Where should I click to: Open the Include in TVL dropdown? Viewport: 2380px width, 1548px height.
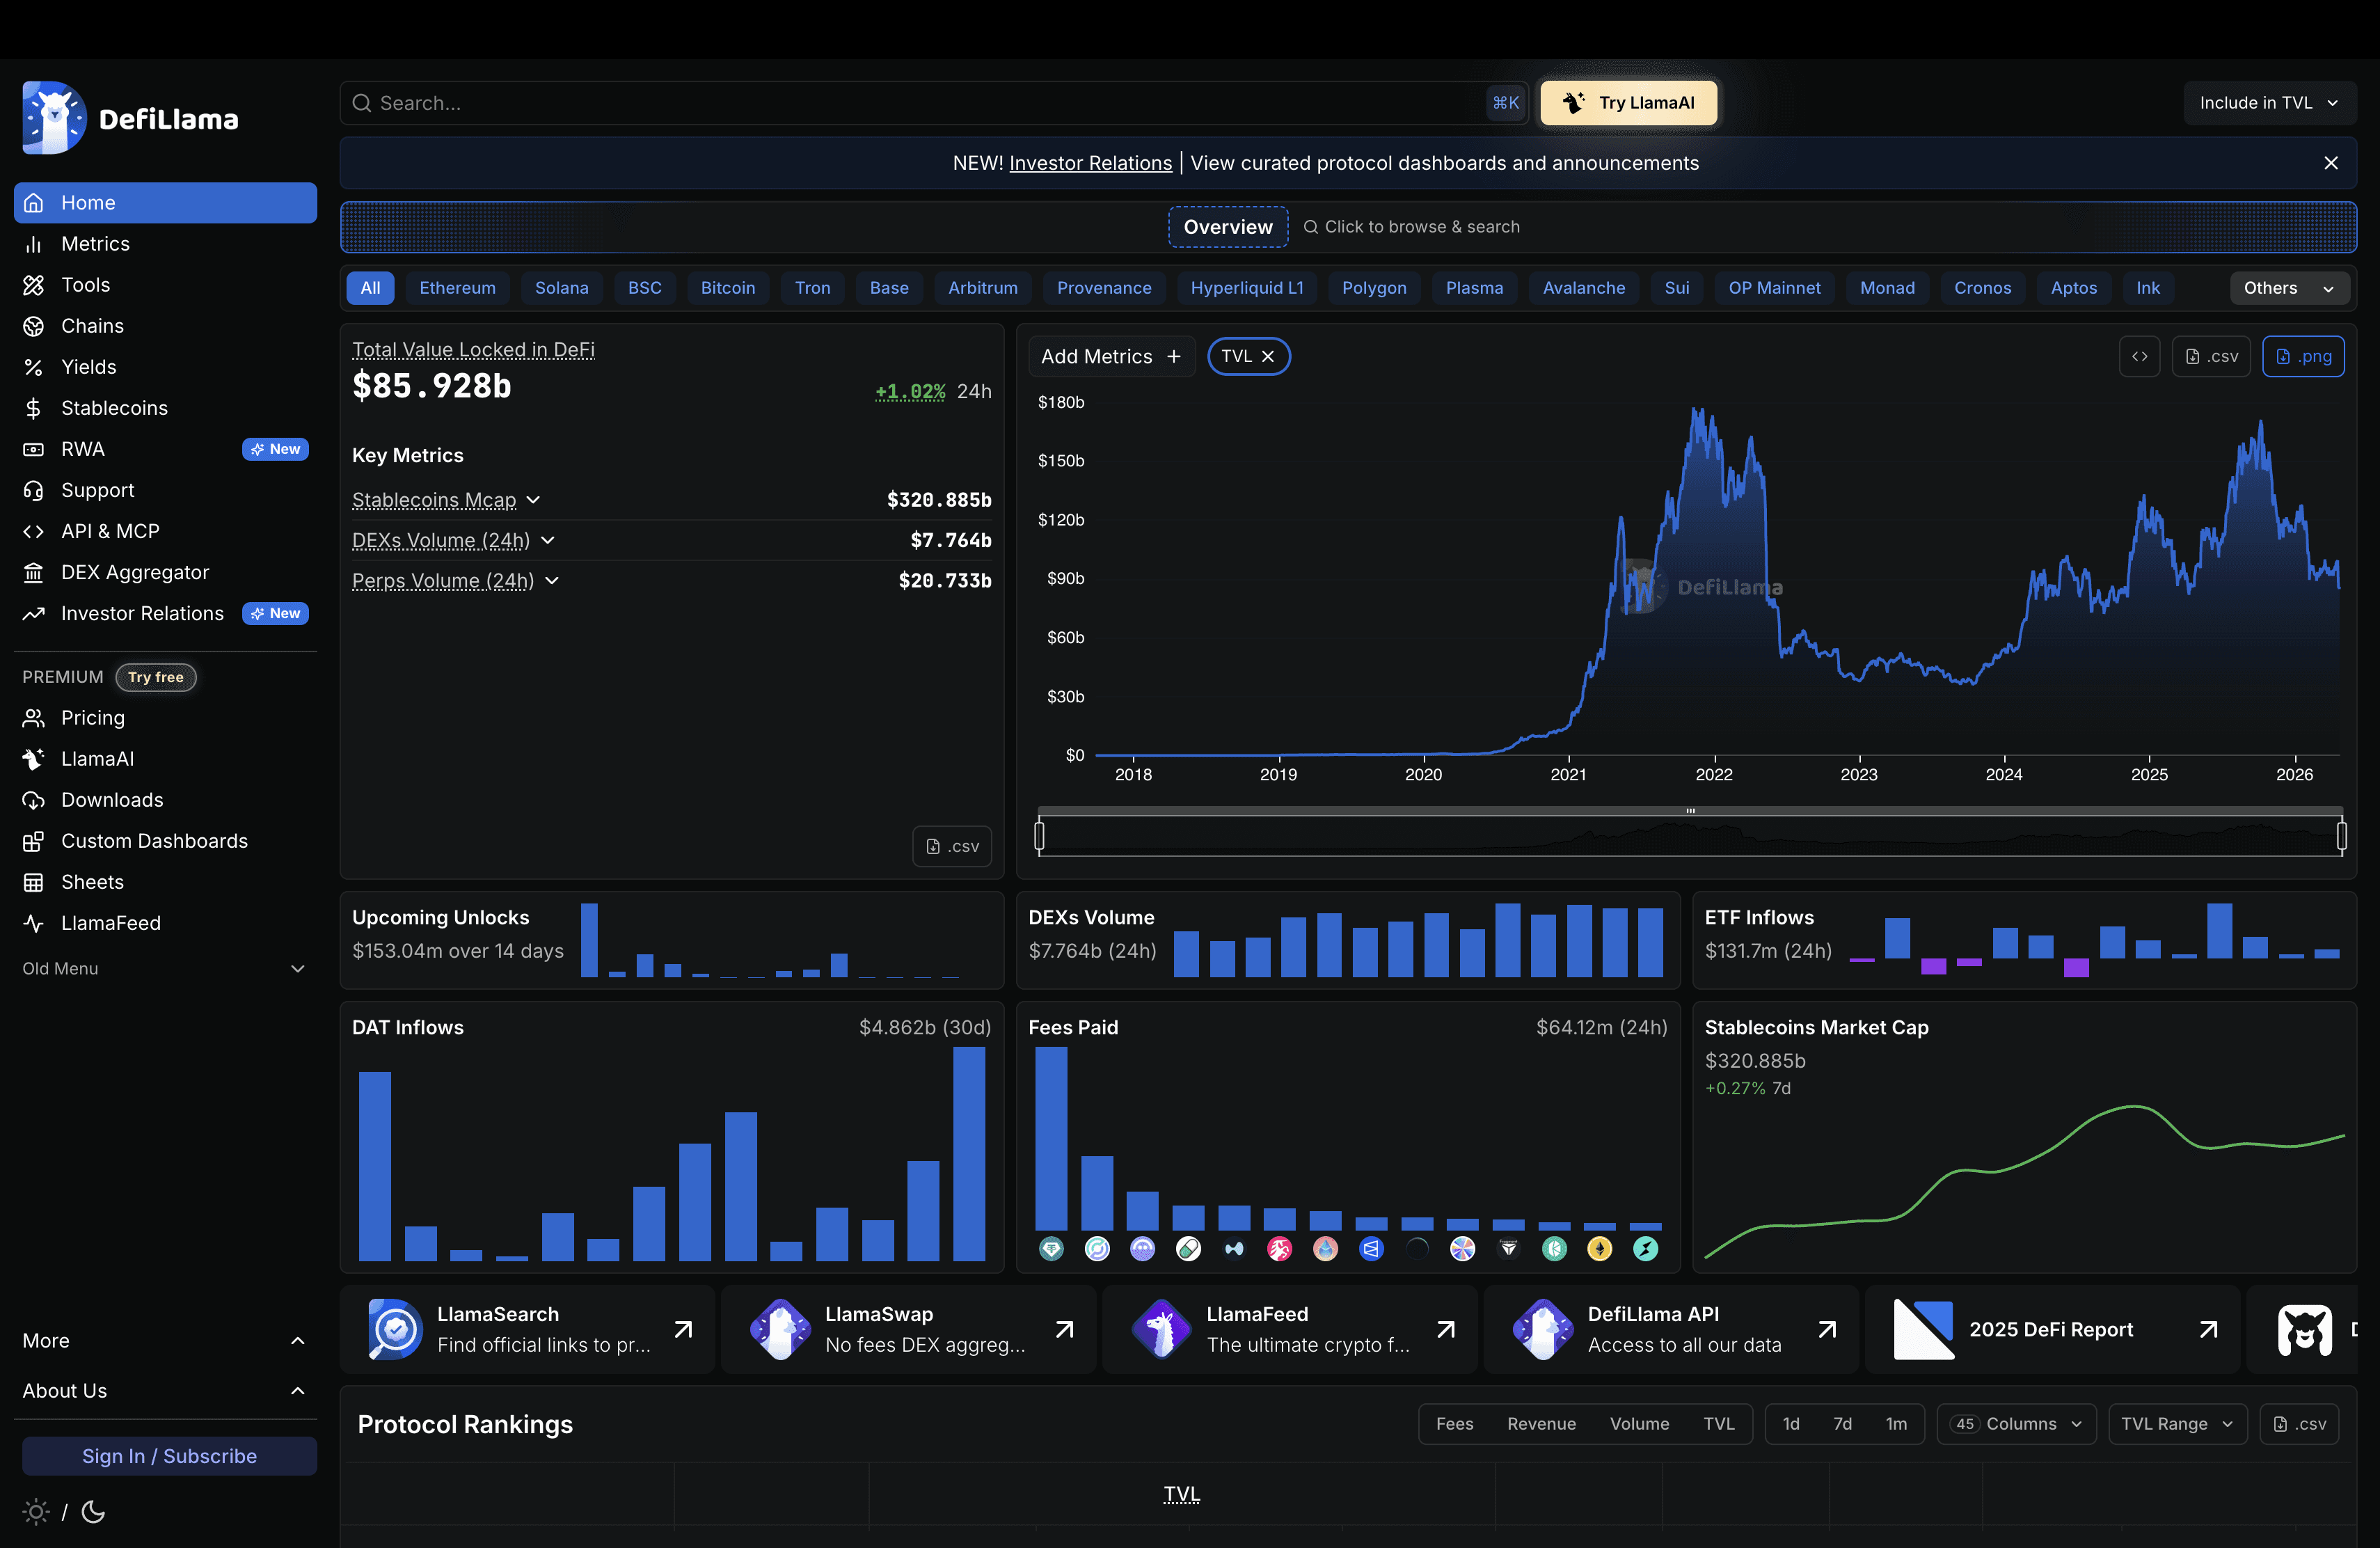(2269, 103)
